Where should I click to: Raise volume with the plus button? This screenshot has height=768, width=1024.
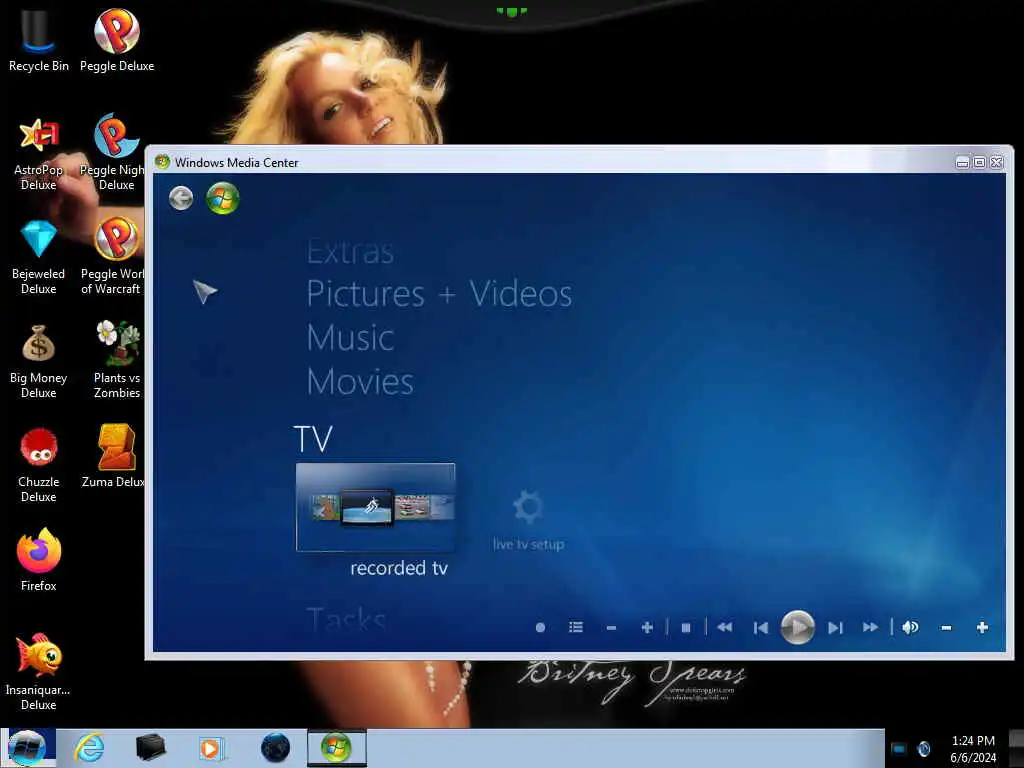tap(982, 628)
